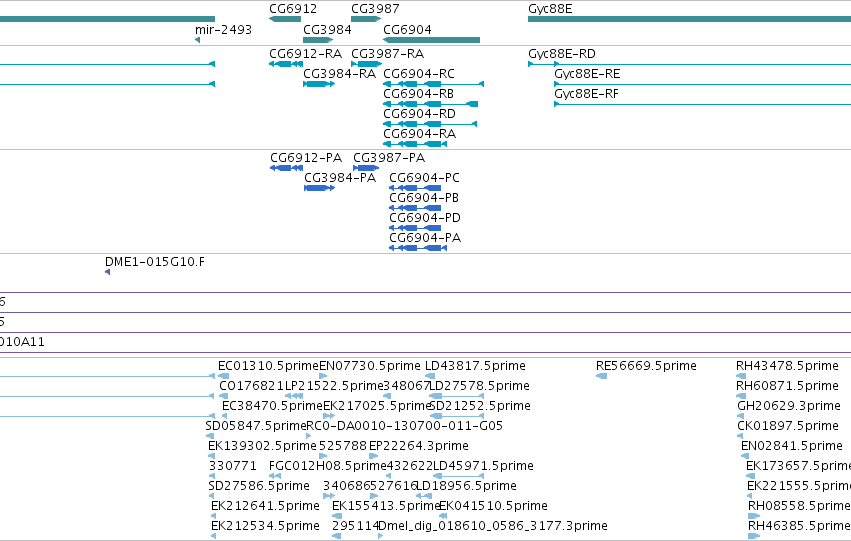Select EST SD21252.5prime
Screen dimensions: 851x541
click(480, 406)
